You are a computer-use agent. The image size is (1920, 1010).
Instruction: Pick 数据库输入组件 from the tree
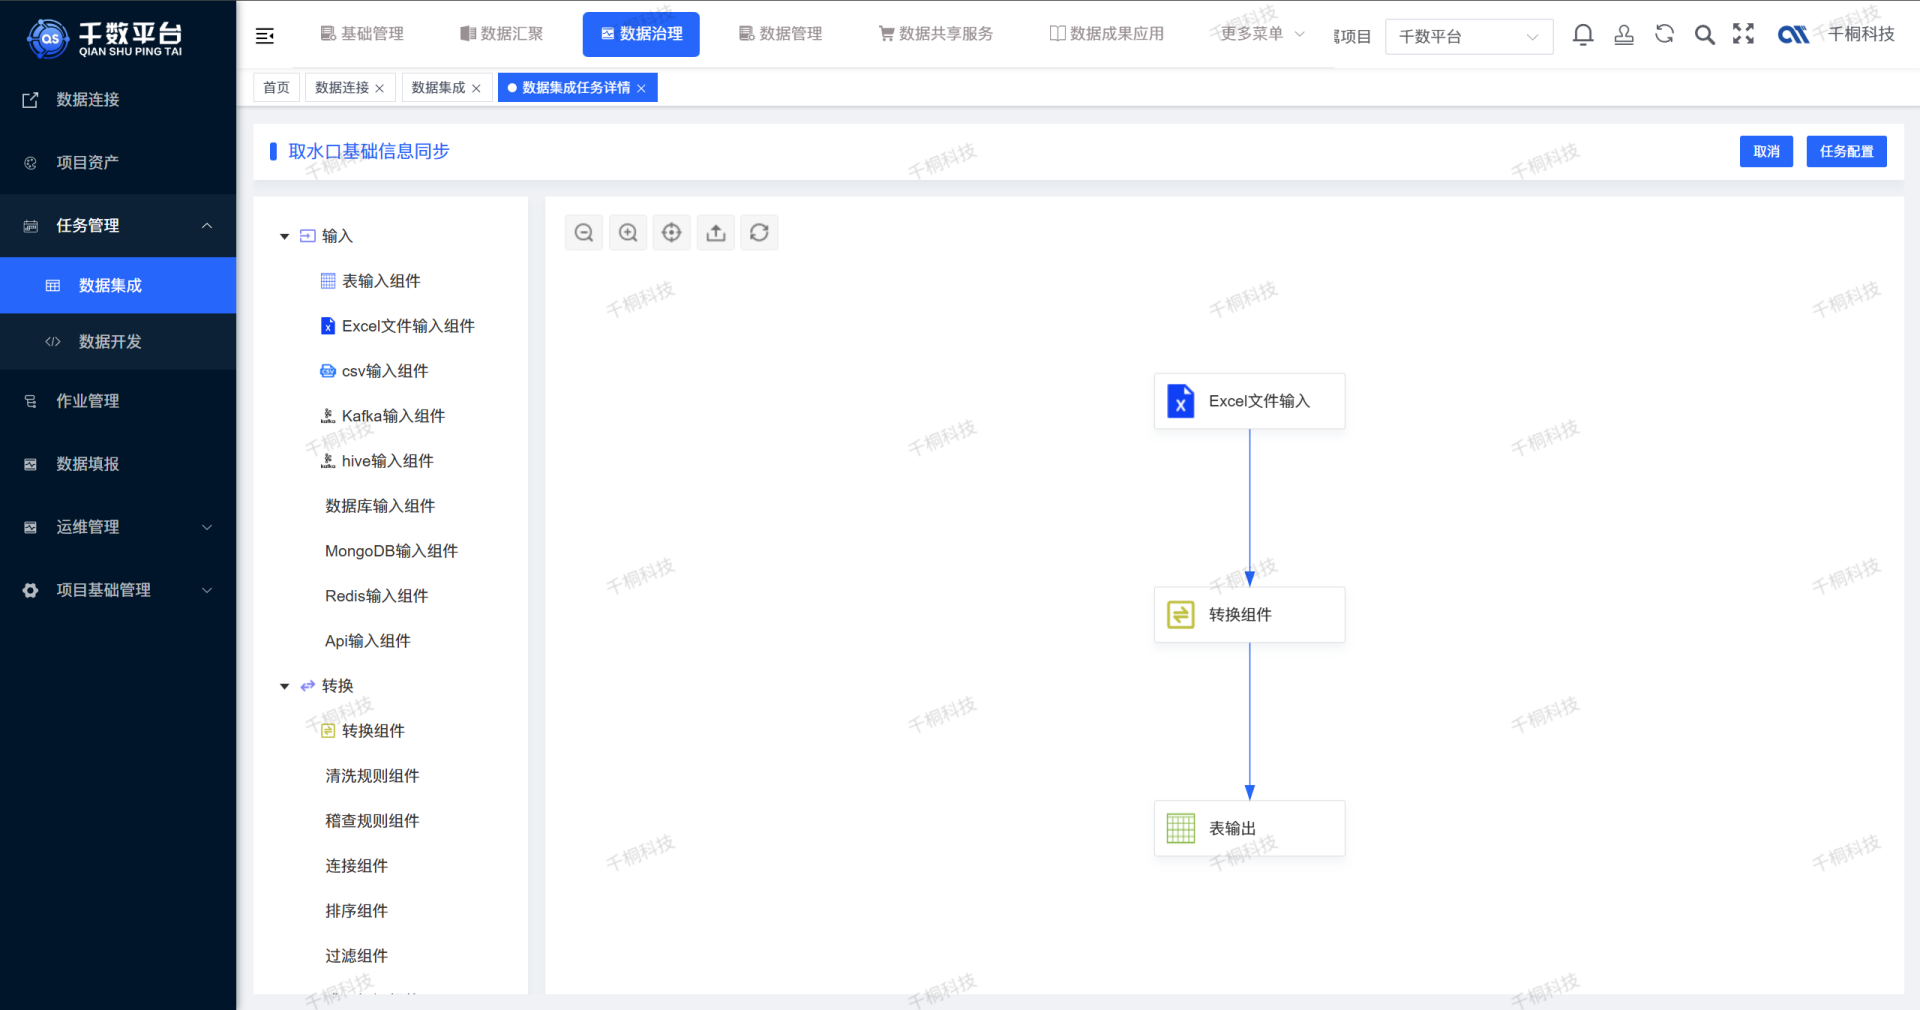tap(380, 506)
